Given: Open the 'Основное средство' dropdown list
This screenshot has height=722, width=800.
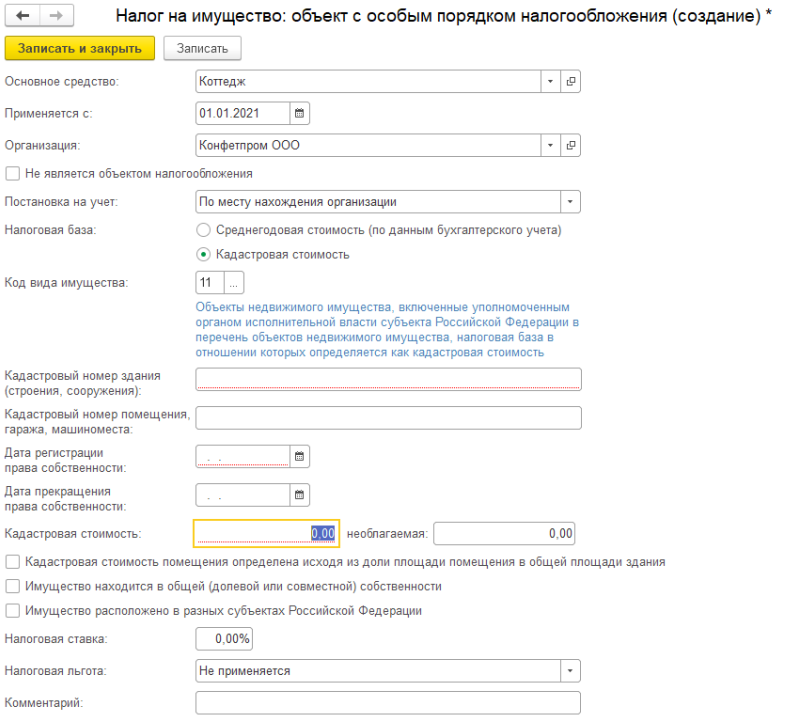Looking at the screenshot, I should click(x=550, y=82).
